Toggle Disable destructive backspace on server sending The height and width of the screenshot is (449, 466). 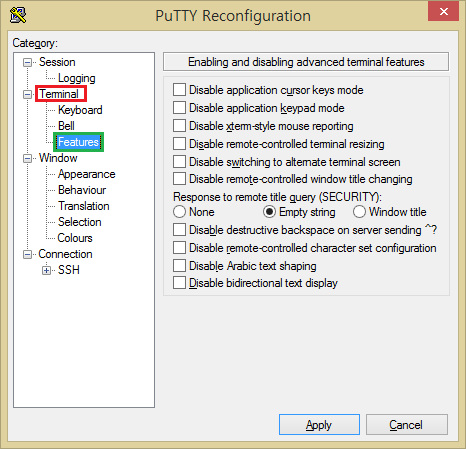tap(179, 230)
